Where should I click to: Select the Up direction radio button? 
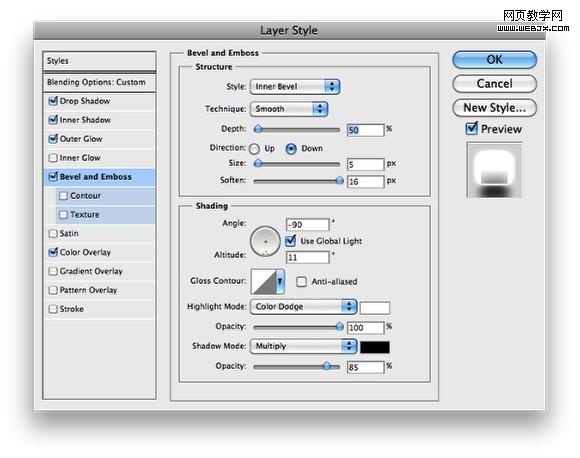tap(254, 149)
